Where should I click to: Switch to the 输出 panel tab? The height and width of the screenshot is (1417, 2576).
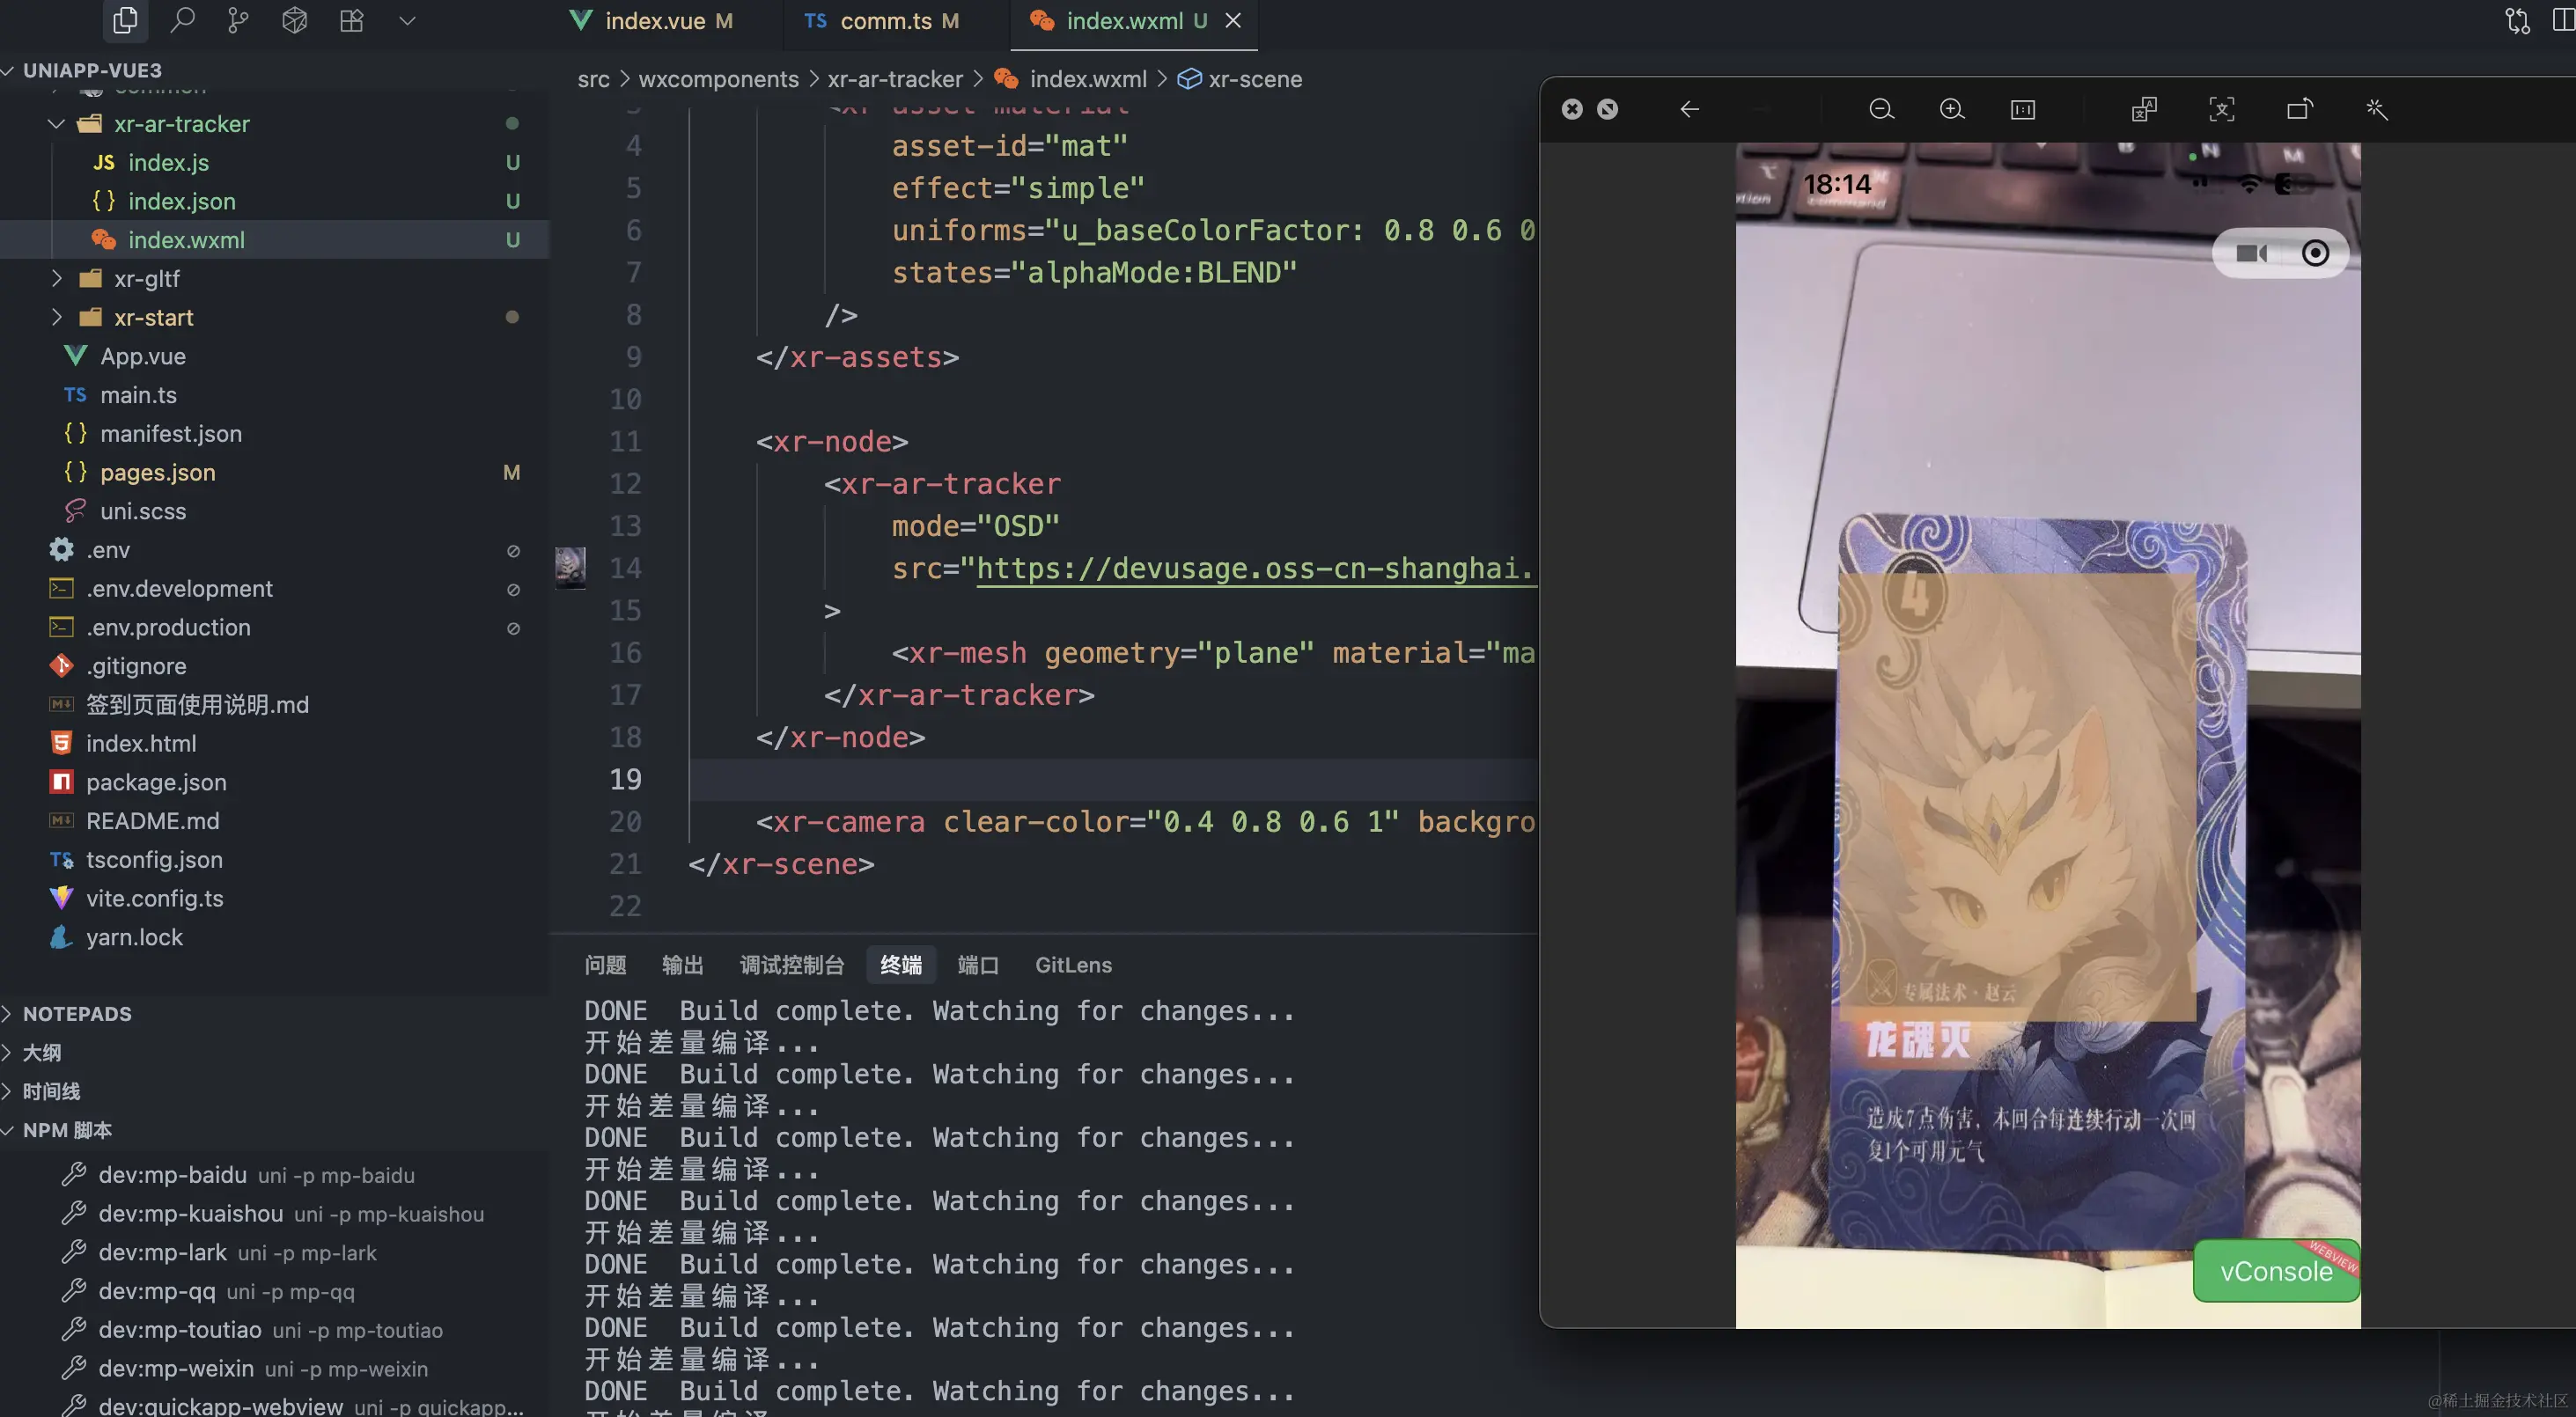[682, 964]
